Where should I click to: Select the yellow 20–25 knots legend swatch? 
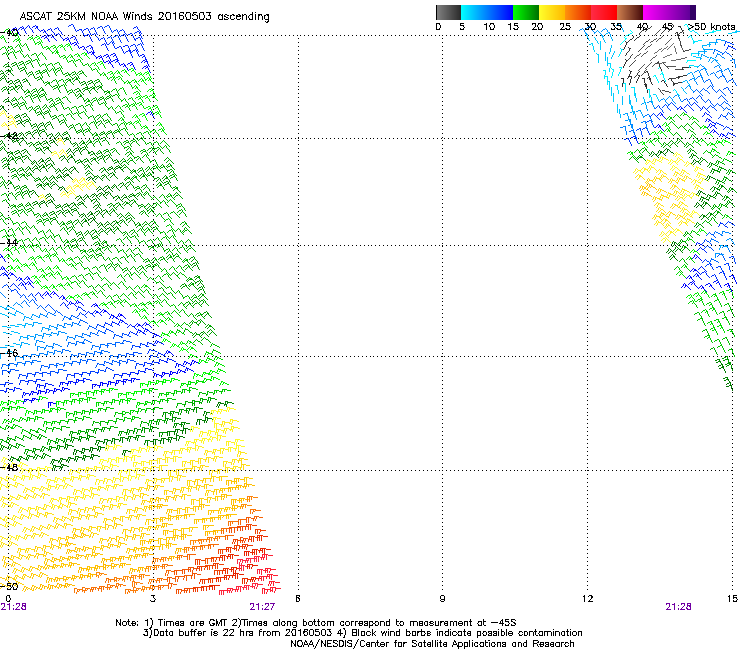552,12
